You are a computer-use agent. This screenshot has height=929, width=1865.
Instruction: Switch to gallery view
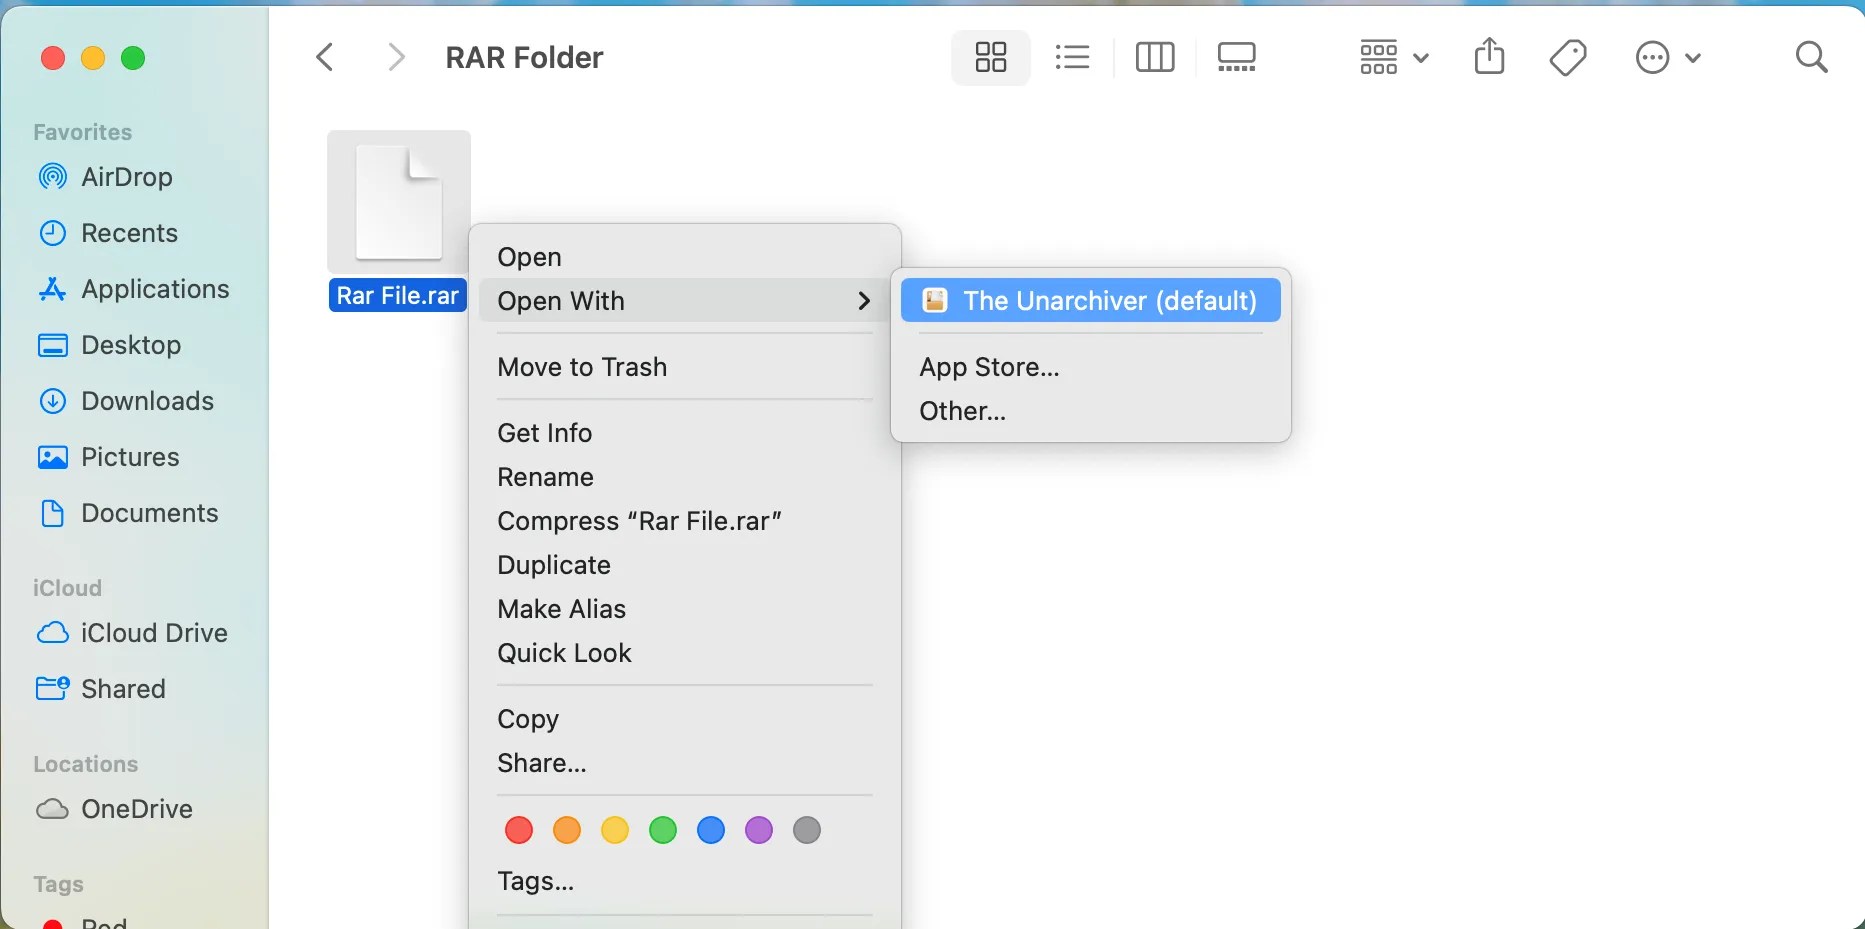click(1237, 57)
